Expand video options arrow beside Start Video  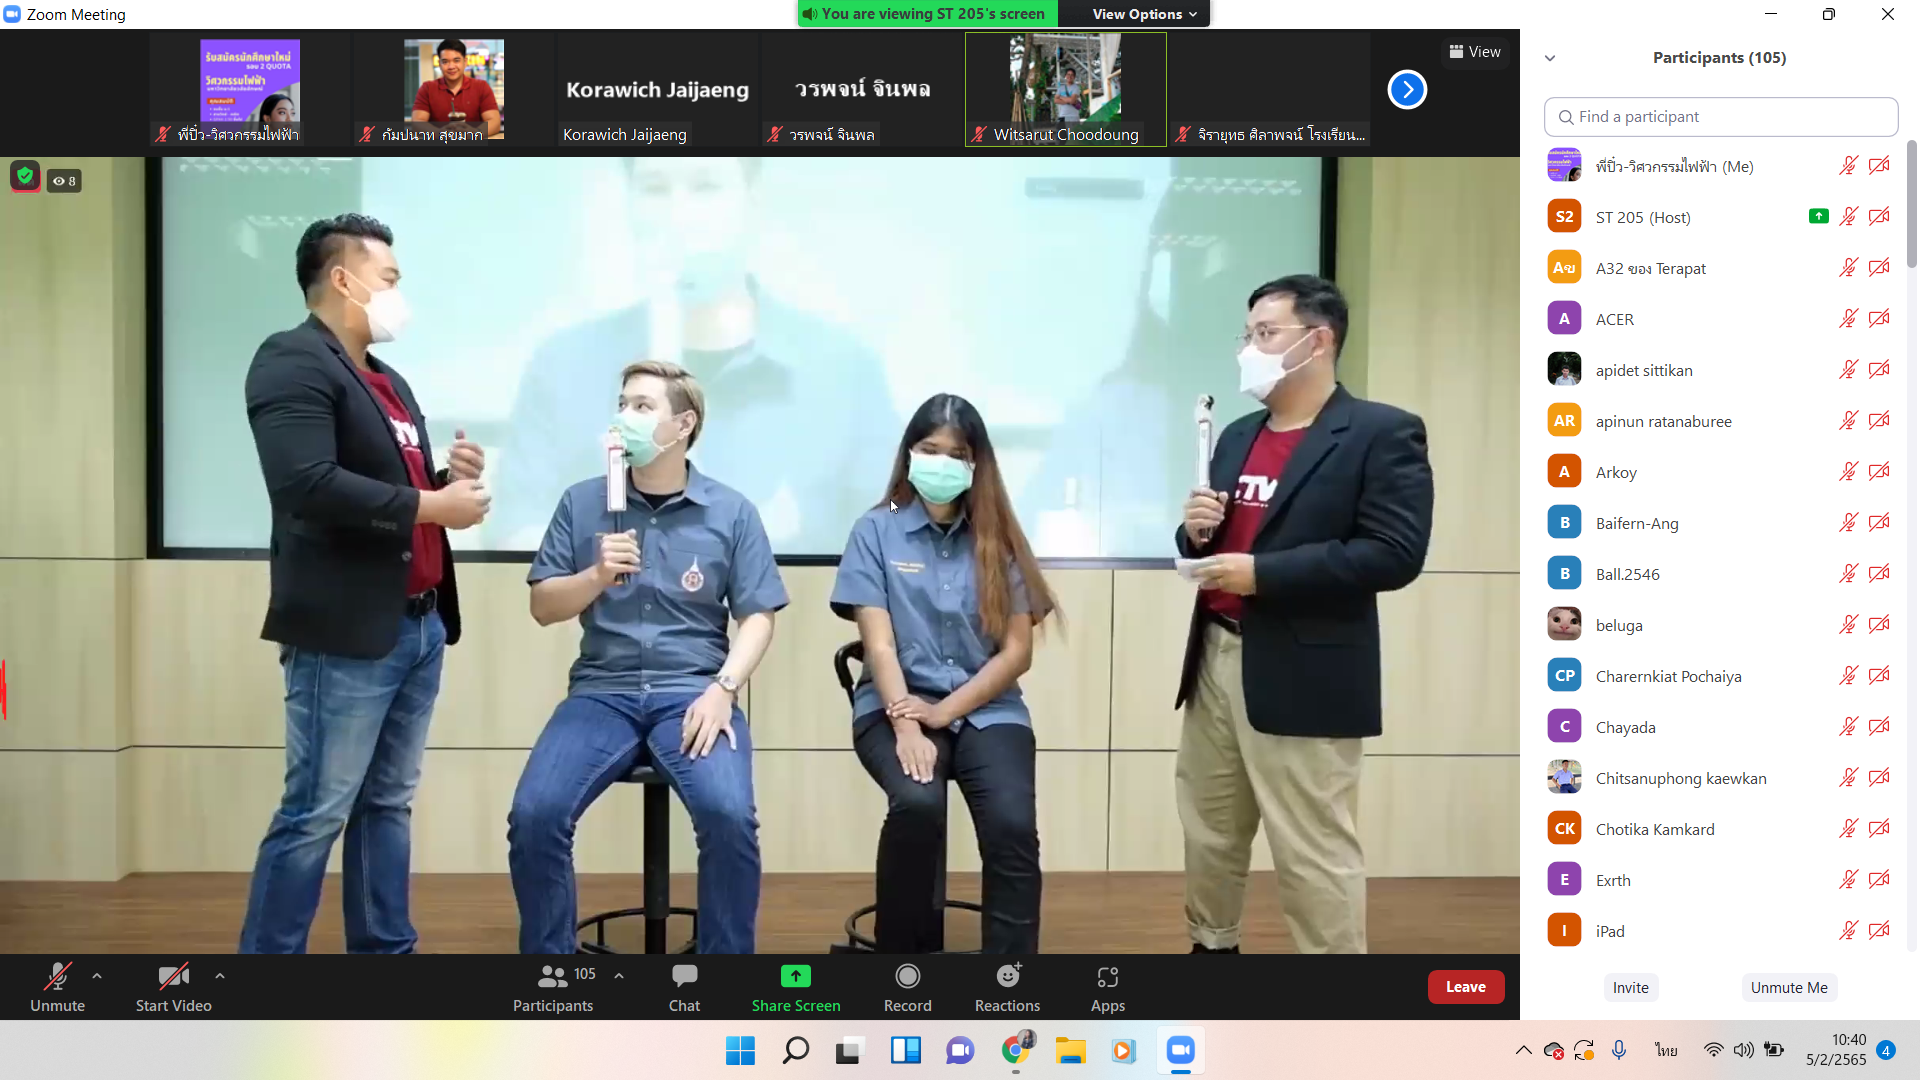pos(220,975)
